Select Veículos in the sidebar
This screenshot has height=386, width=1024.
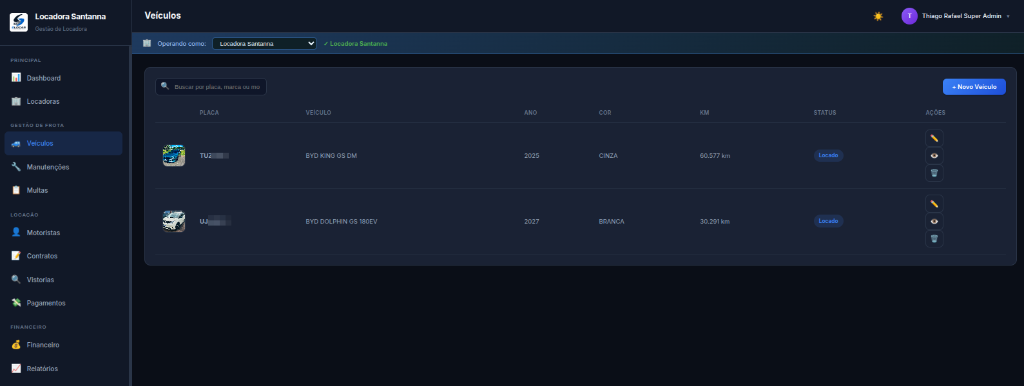click(x=63, y=143)
